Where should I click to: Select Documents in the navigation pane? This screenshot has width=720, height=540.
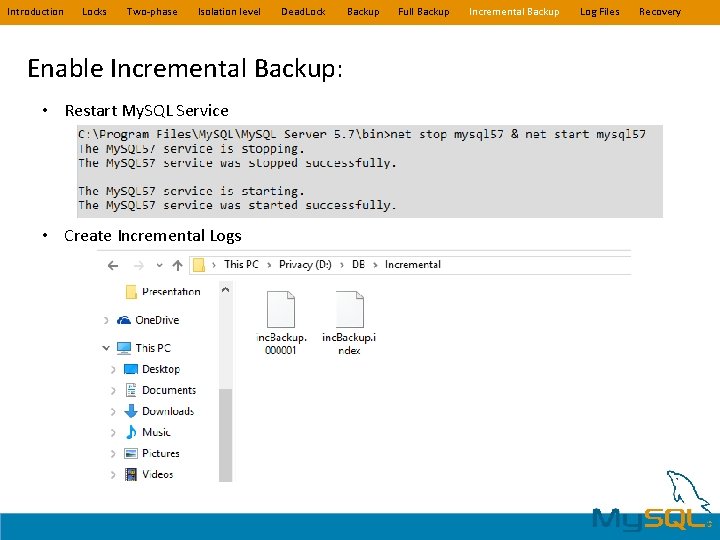point(169,390)
